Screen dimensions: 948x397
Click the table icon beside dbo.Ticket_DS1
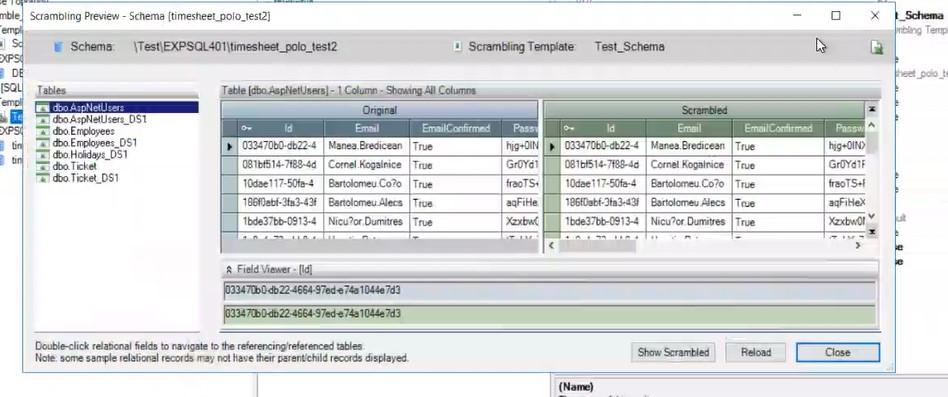pyautogui.click(x=43, y=178)
